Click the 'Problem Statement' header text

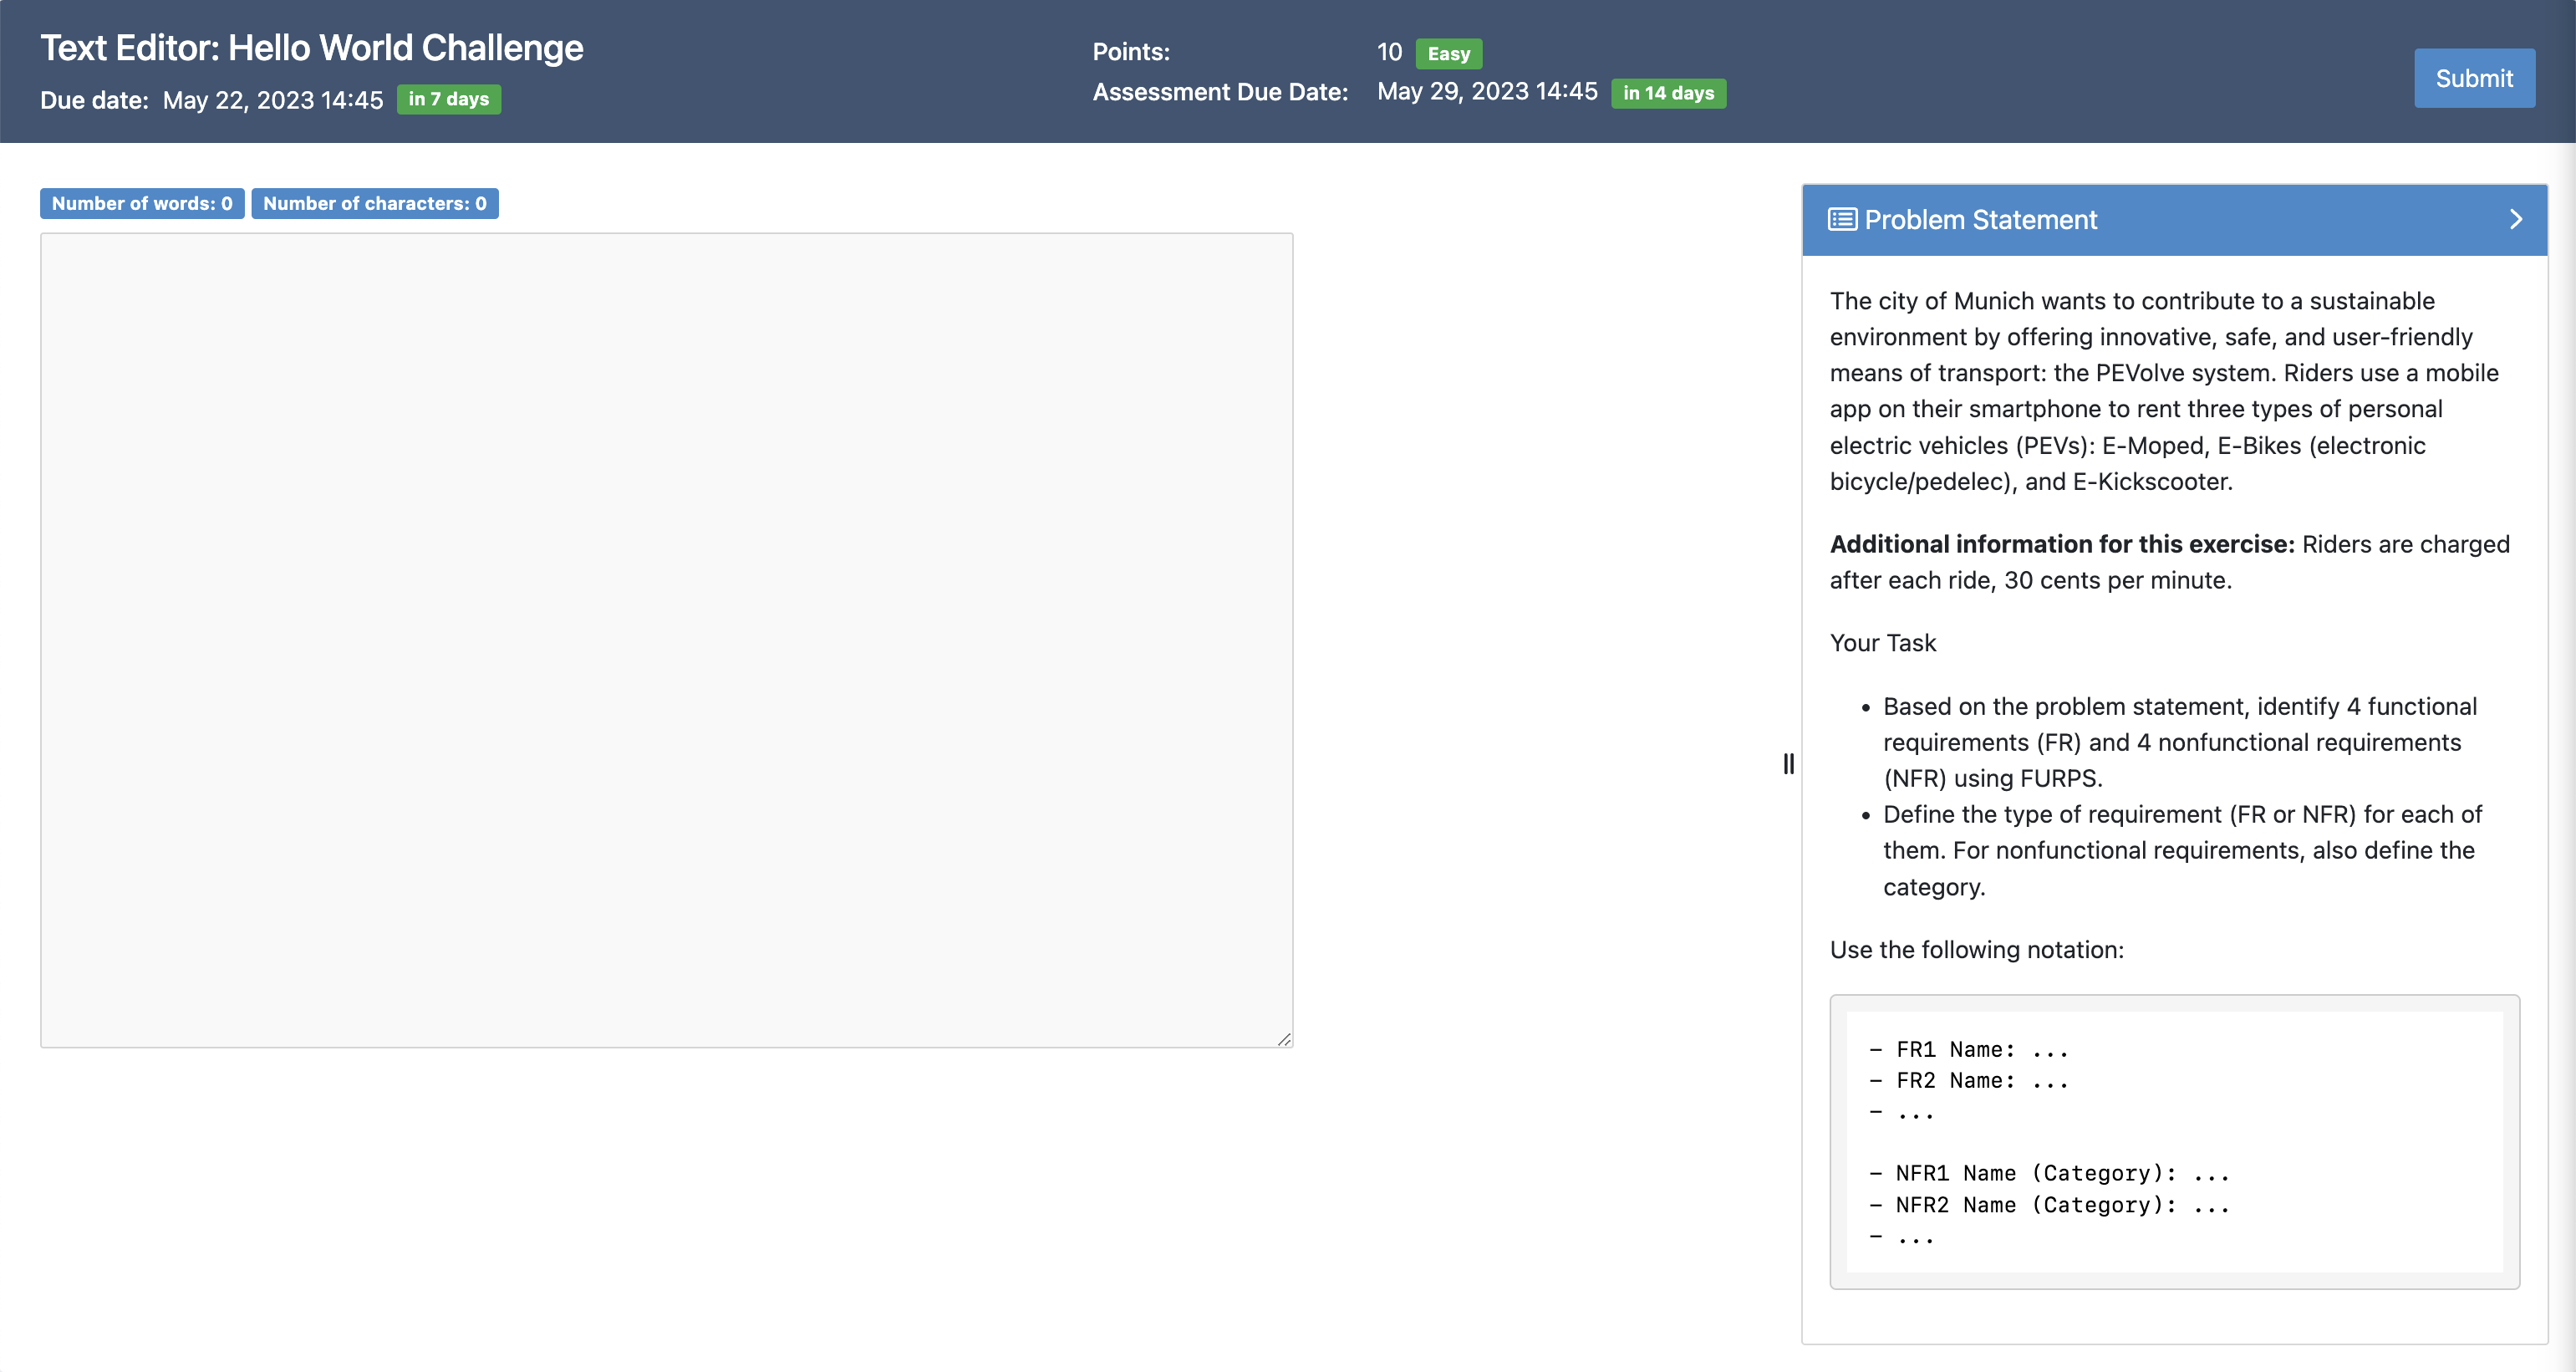pos(1981,219)
